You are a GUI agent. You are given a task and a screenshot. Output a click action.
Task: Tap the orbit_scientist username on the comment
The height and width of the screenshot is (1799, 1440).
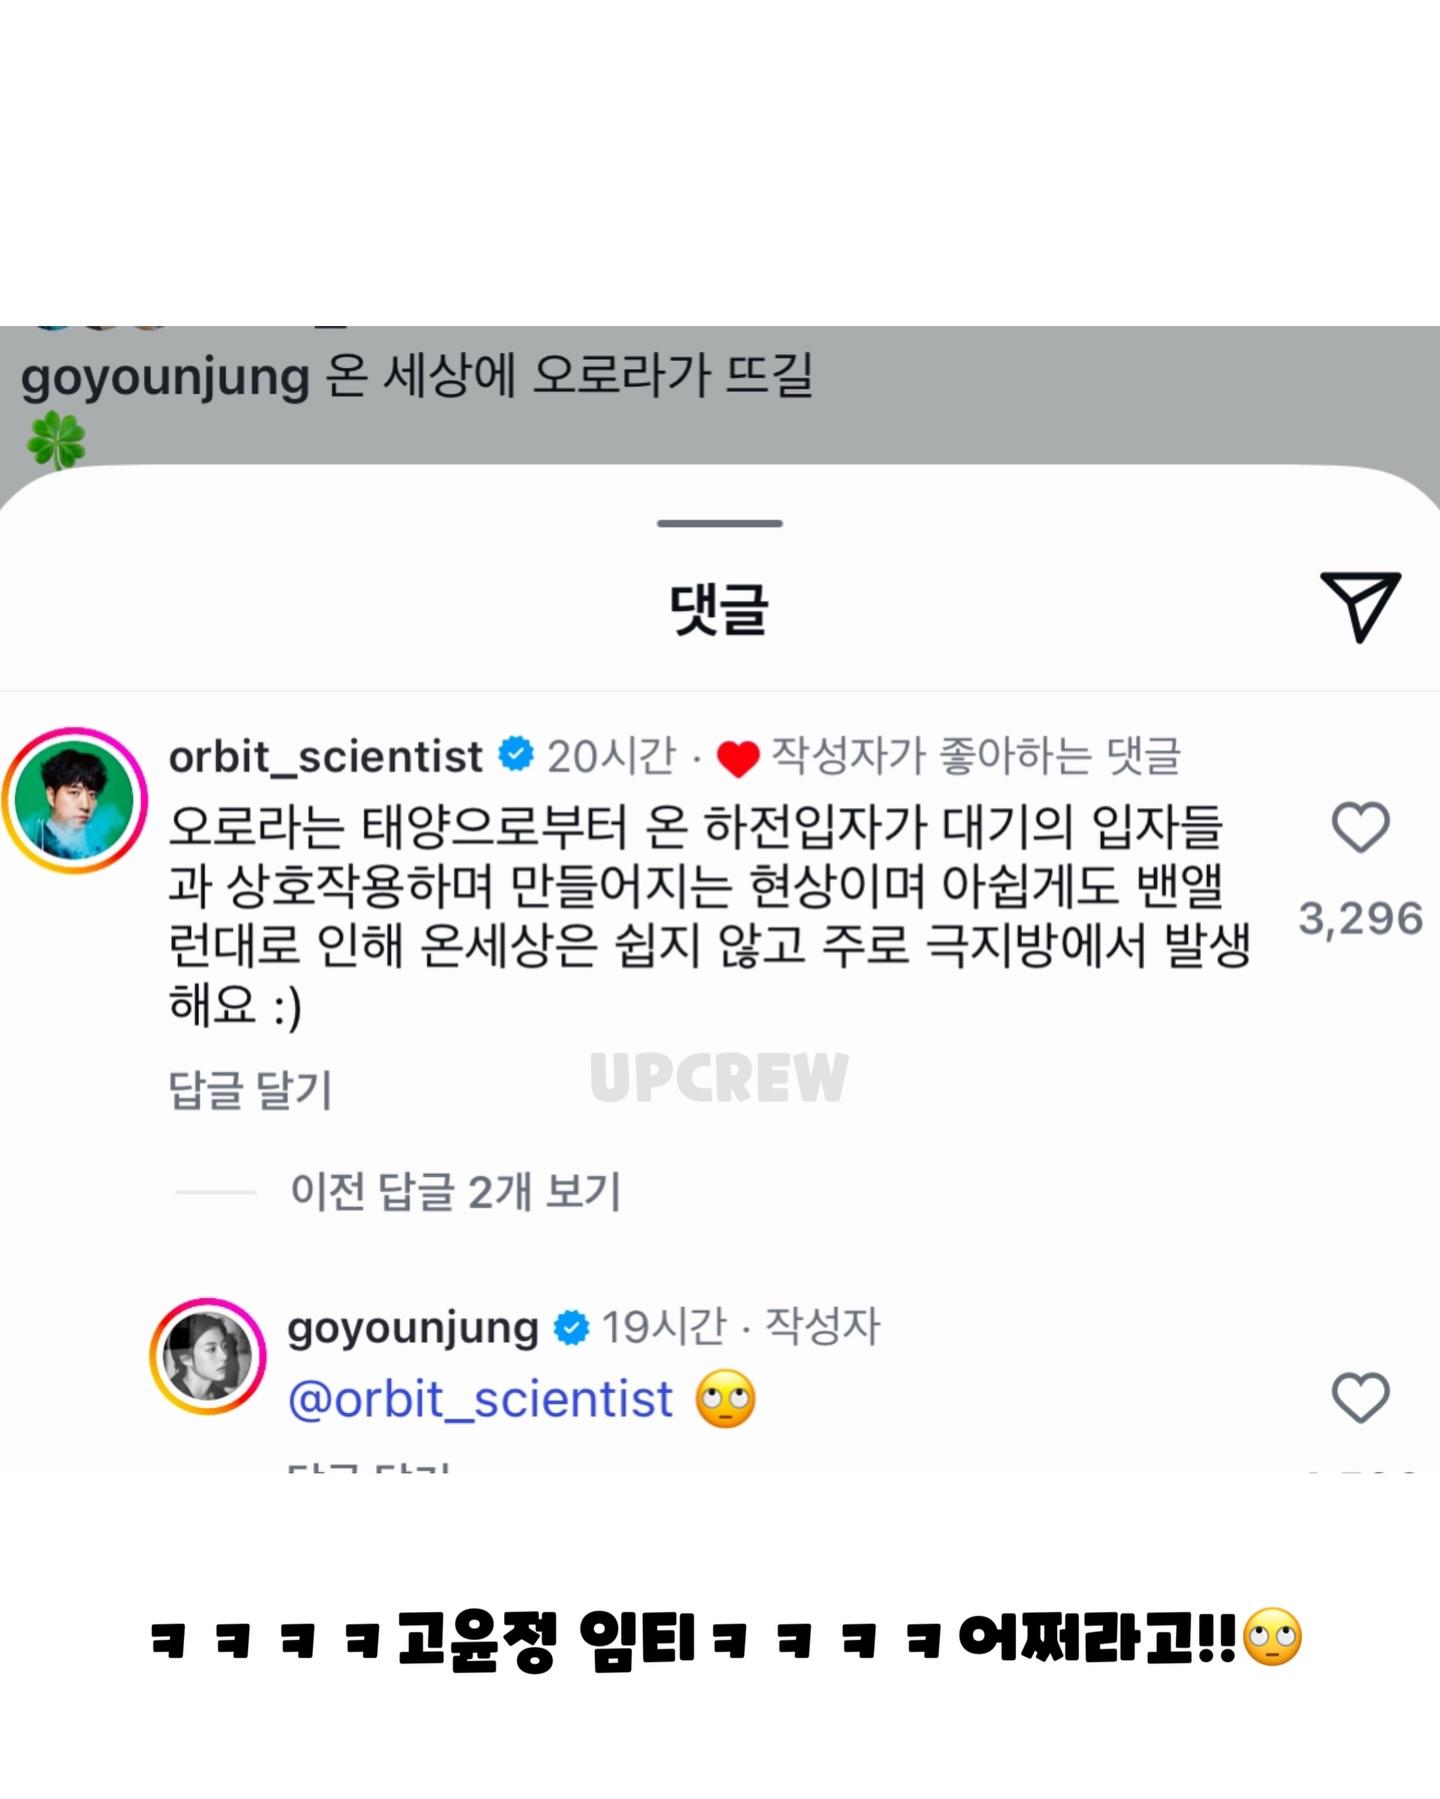[325, 757]
